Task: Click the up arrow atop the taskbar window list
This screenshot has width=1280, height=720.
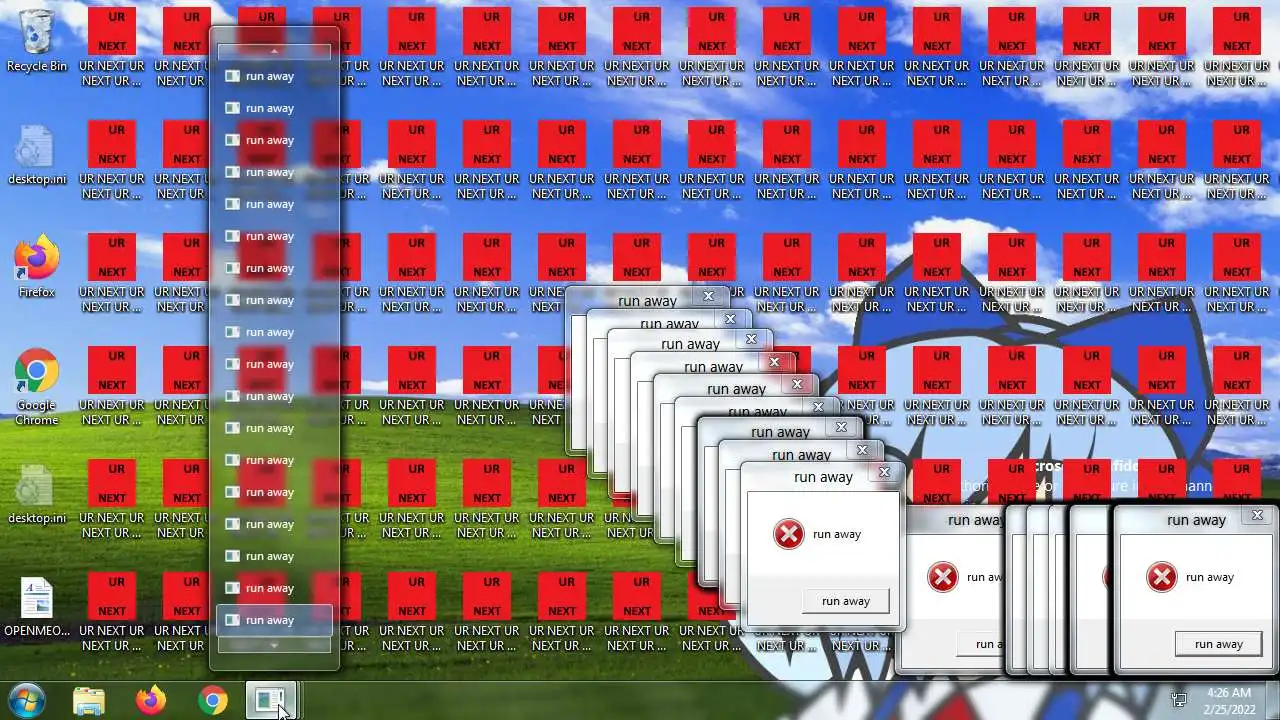Action: [x=274, y=51]
